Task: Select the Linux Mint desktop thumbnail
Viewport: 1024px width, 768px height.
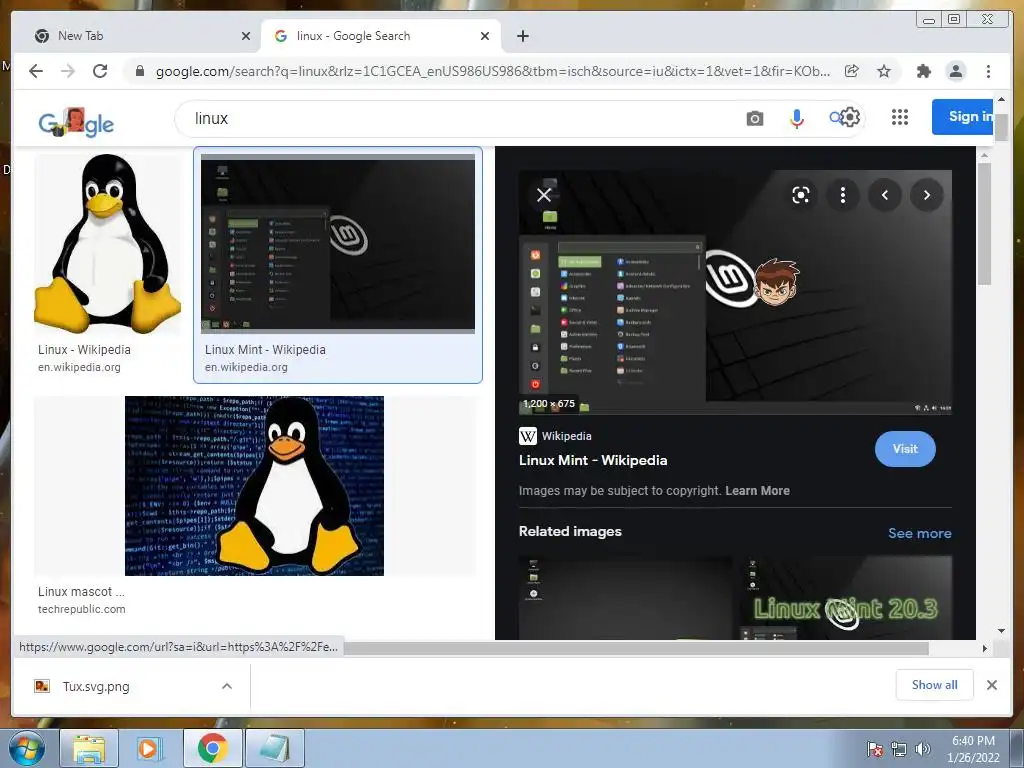Action: tap(338, 243)
